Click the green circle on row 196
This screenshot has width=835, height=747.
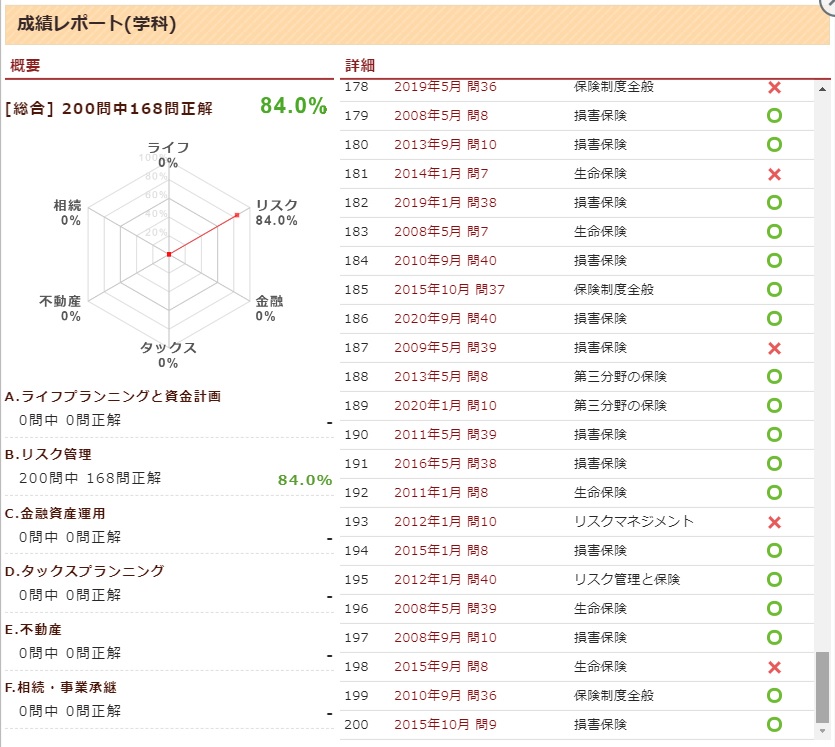tap(774, 609)
